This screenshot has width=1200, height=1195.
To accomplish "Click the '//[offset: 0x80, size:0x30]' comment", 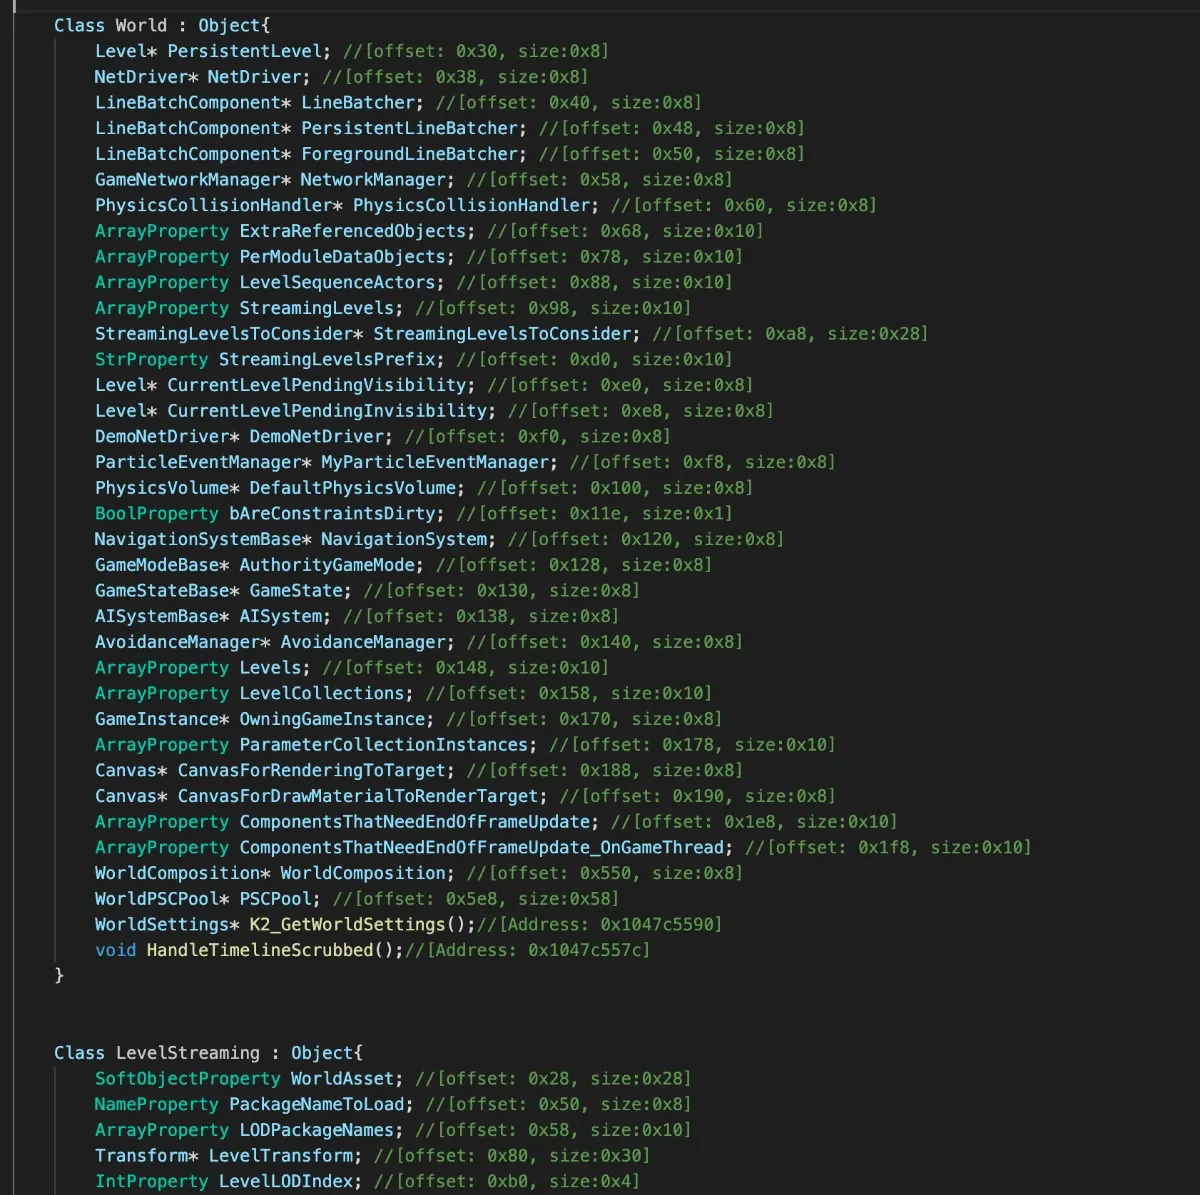I will coord(512,1156).
